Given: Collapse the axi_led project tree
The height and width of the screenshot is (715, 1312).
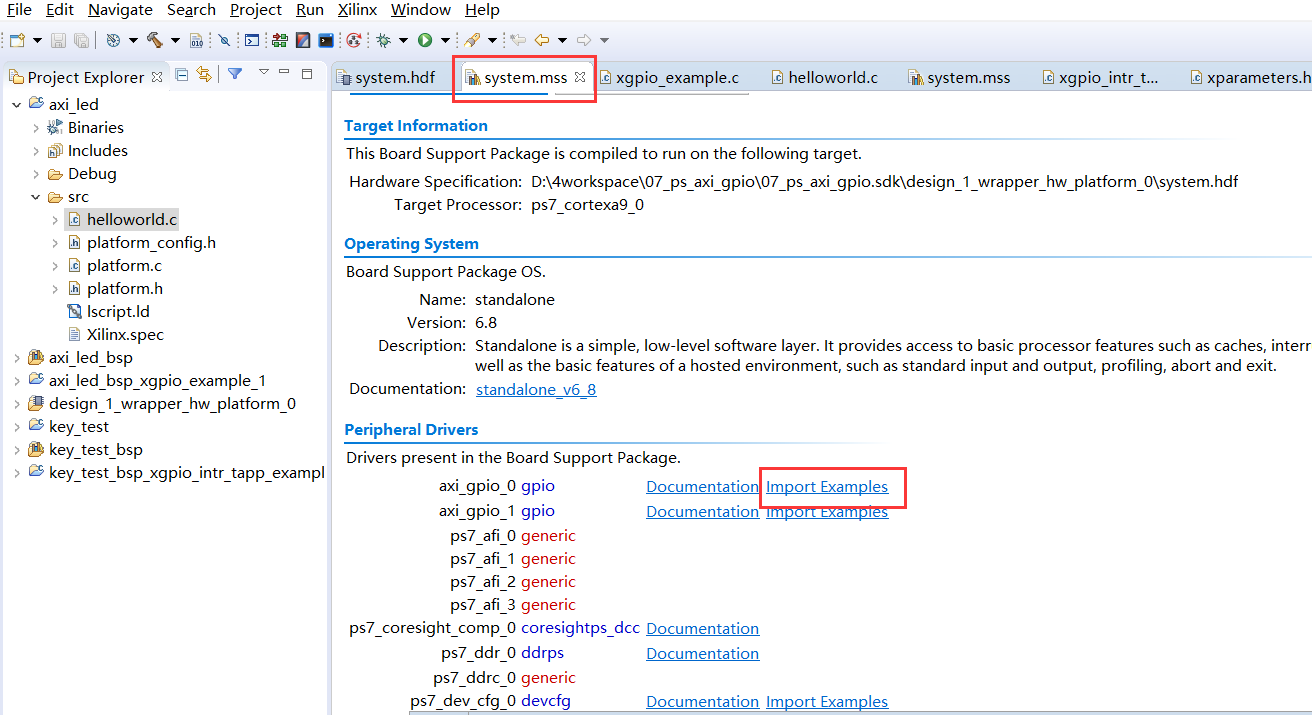Looking at the screenshot, I should point(16,104).
